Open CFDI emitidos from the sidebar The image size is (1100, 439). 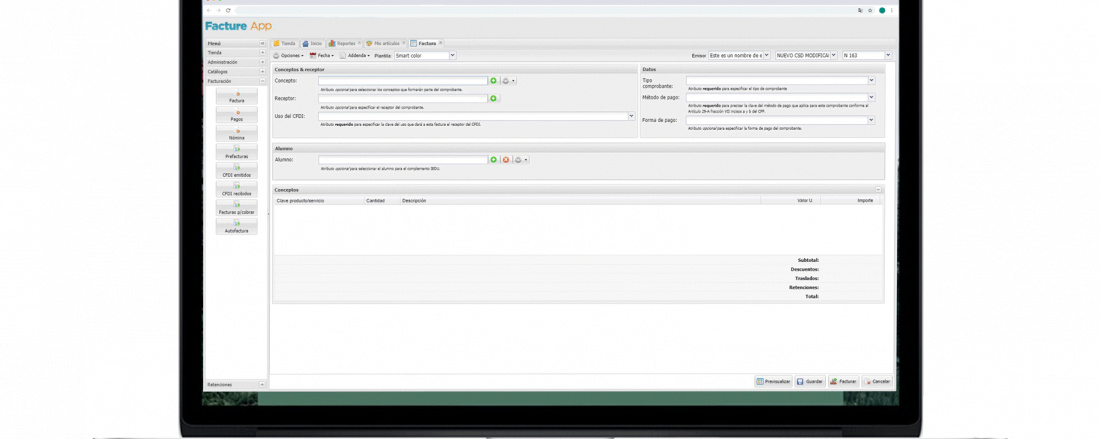tap(237, 171)
